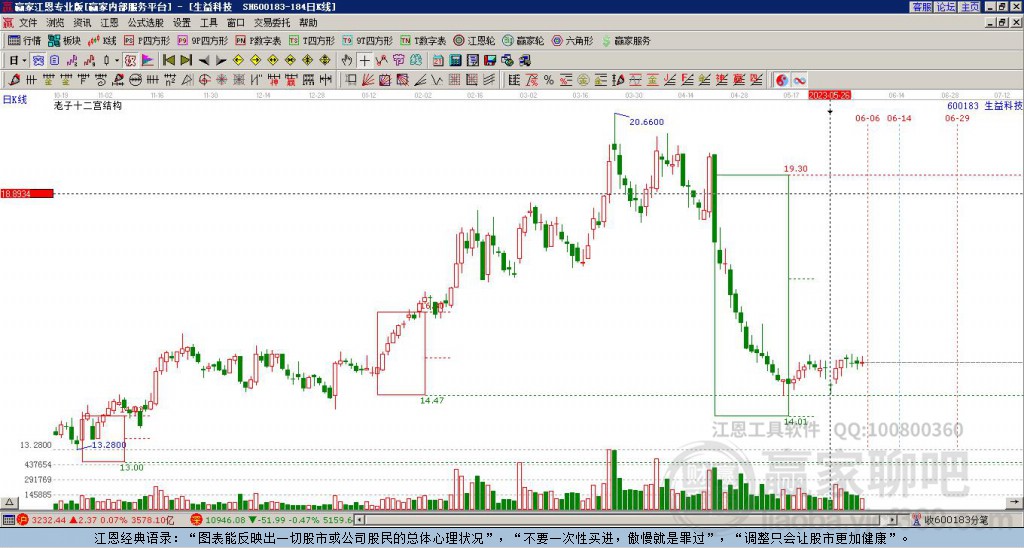This screenshot has width=1024, height=548.
Task: Click the Shenzhen index 10946.08 status item
Action: pyautogui.click(x=271, y=520)
